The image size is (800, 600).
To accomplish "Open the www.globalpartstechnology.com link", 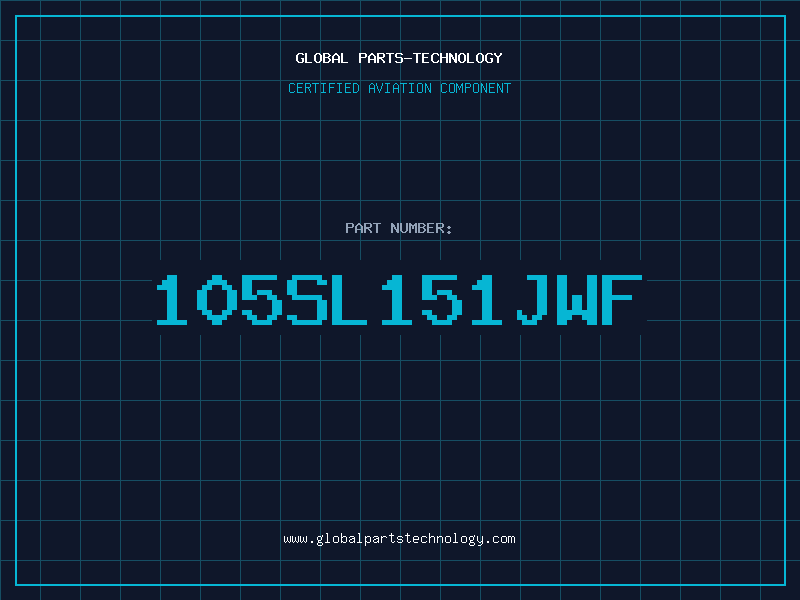I will coord(399,539).
